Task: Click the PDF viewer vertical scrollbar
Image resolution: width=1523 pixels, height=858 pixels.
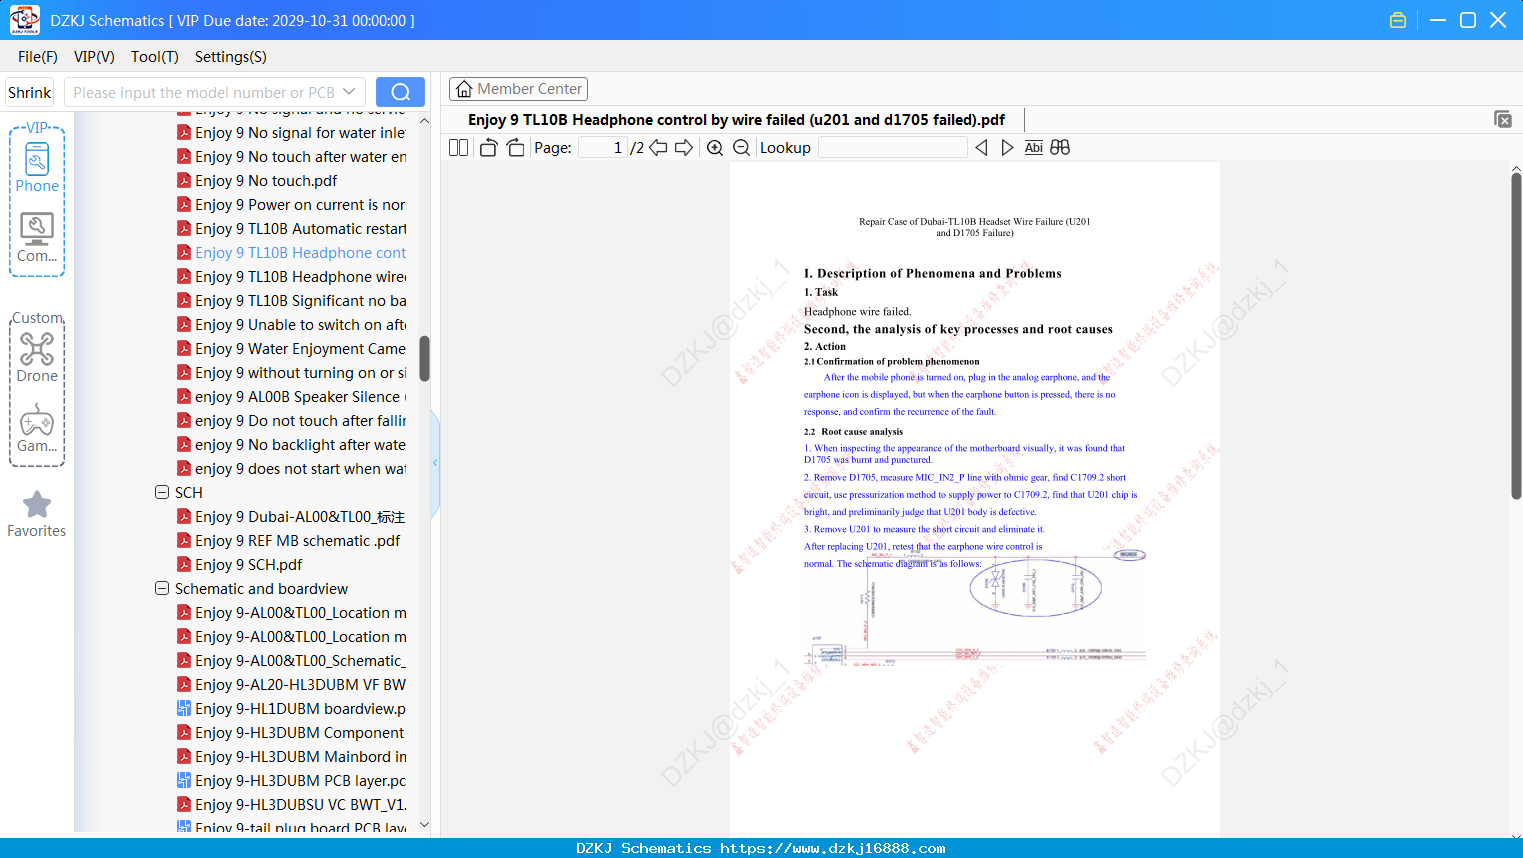Action: pos(1516,336)
